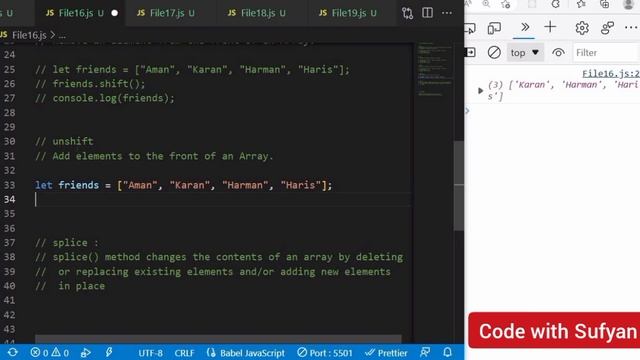Open the warnings count in status bar
Viewport: 640px width, 360px height.
coord(60,353)
